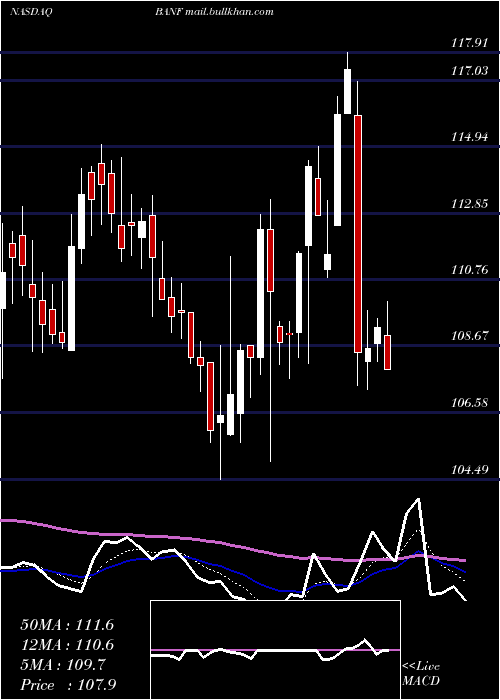Click the NASDAQ exchange label

(x=31, y=12)
